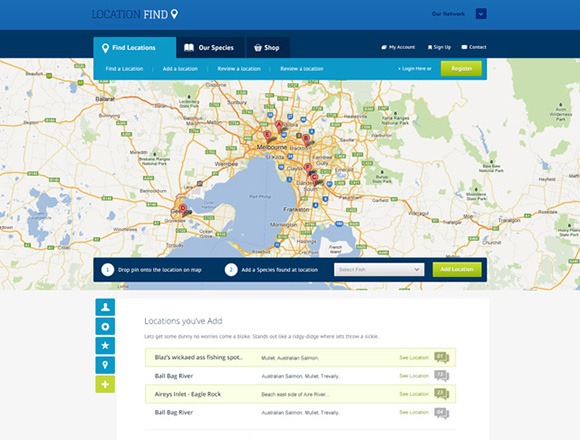Open comments icon for Blaz's fishing spot
Image resolution: width=580 pixels, height=440 pixels.
click(442, 358)
